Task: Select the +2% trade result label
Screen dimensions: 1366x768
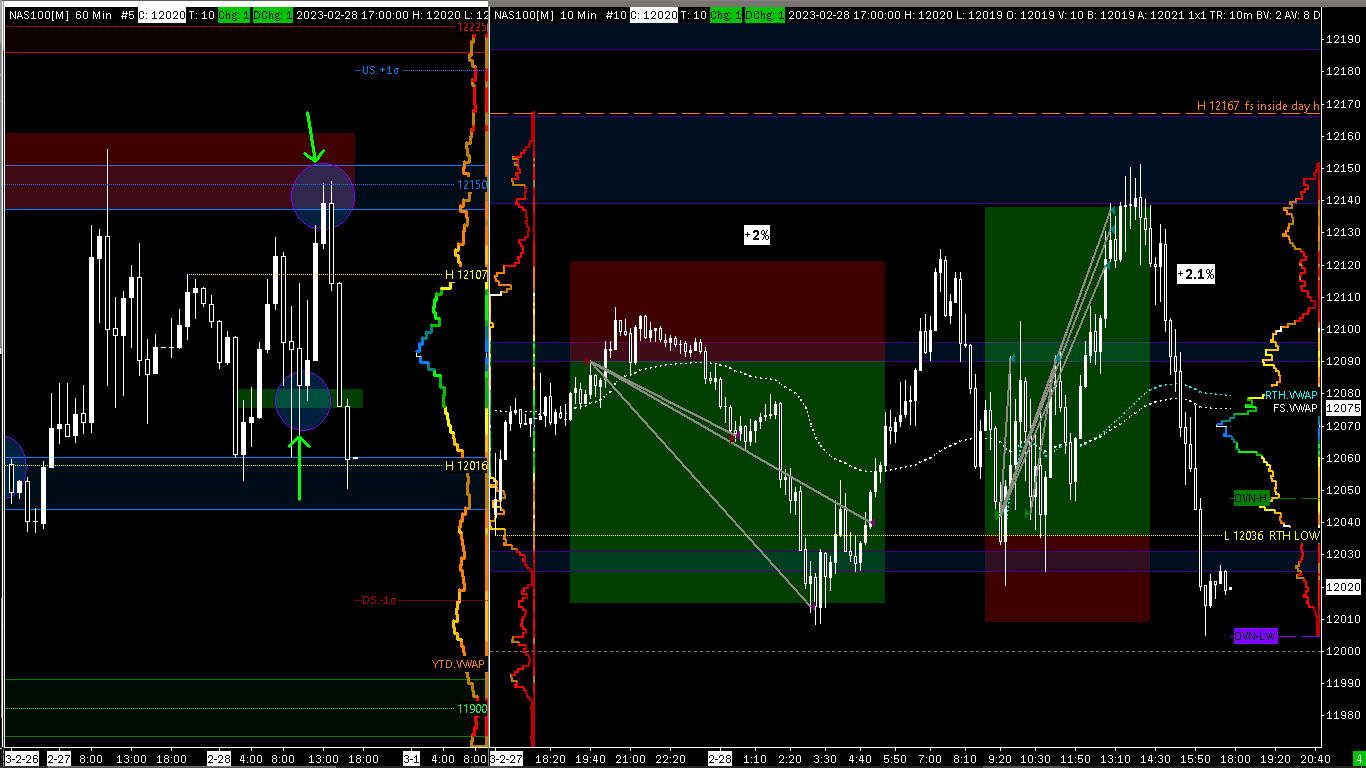Action: 757,235
